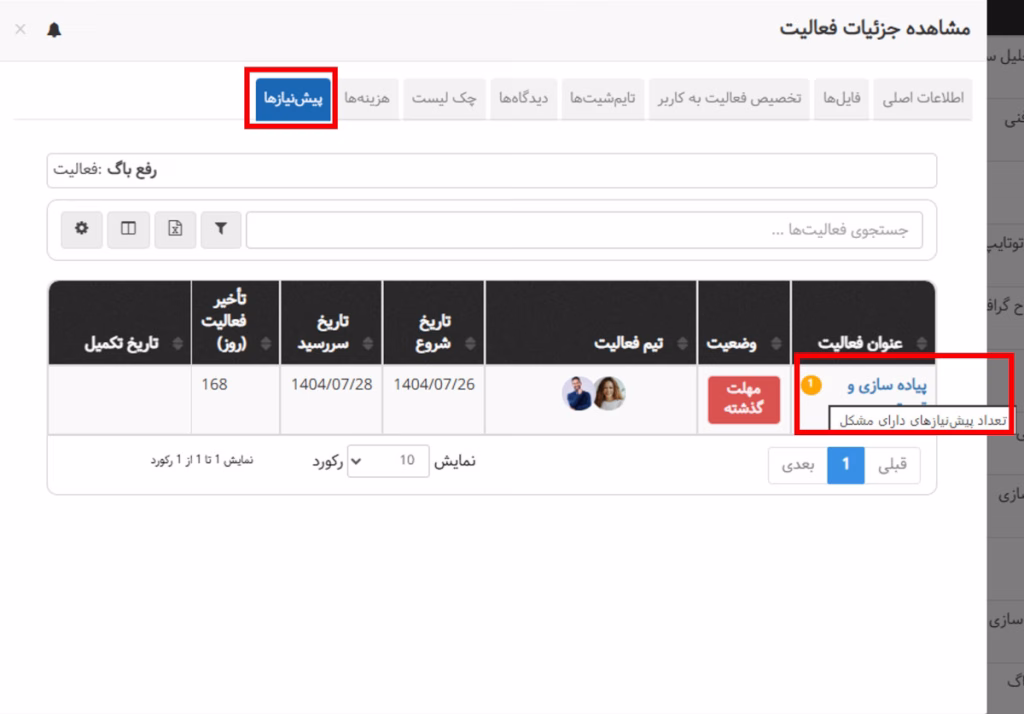
Task: Open the table settings gear icon
Action: click(81, 229)
